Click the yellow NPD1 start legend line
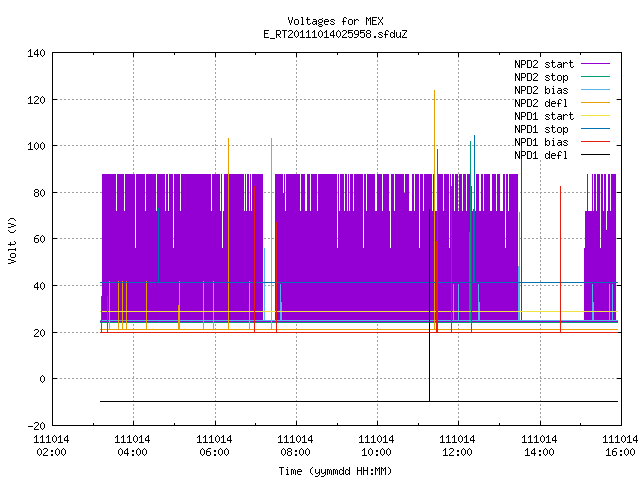The height and width of the screenshot is (480, 640). point(595,116)
